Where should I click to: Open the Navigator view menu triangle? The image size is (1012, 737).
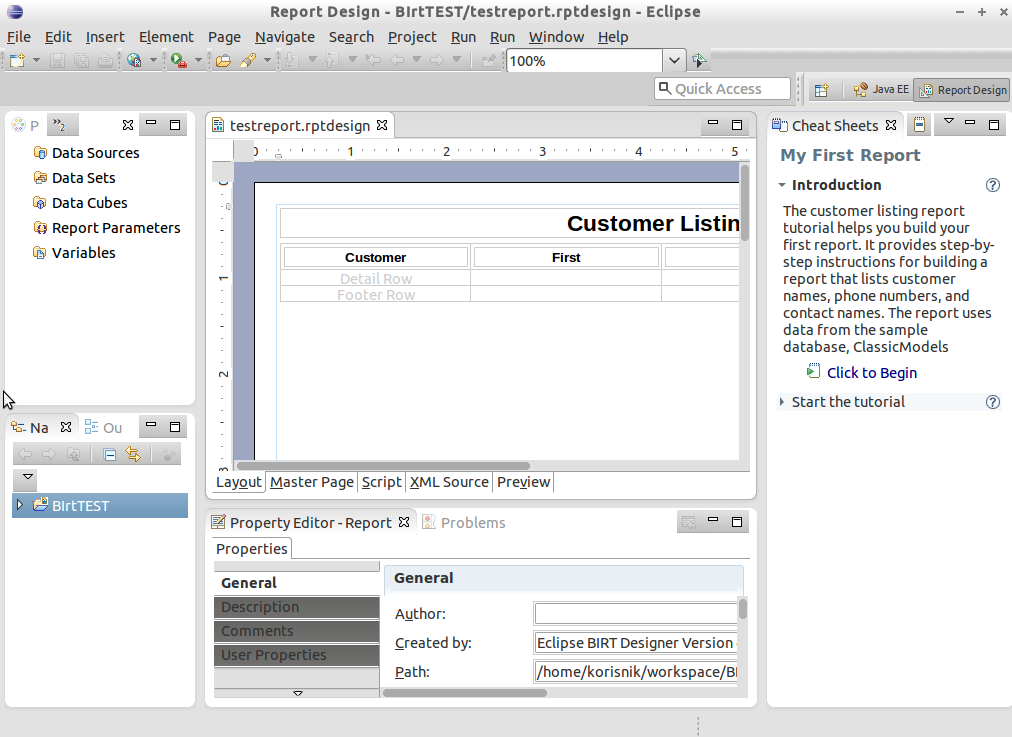(x=28, y=478)
